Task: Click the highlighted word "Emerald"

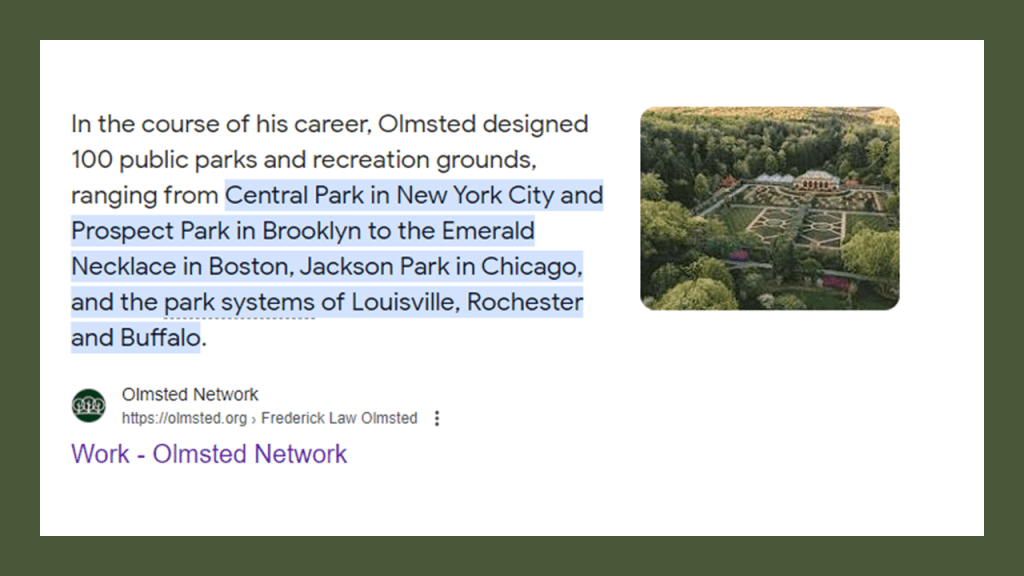Action: click(x=490, y=231)
